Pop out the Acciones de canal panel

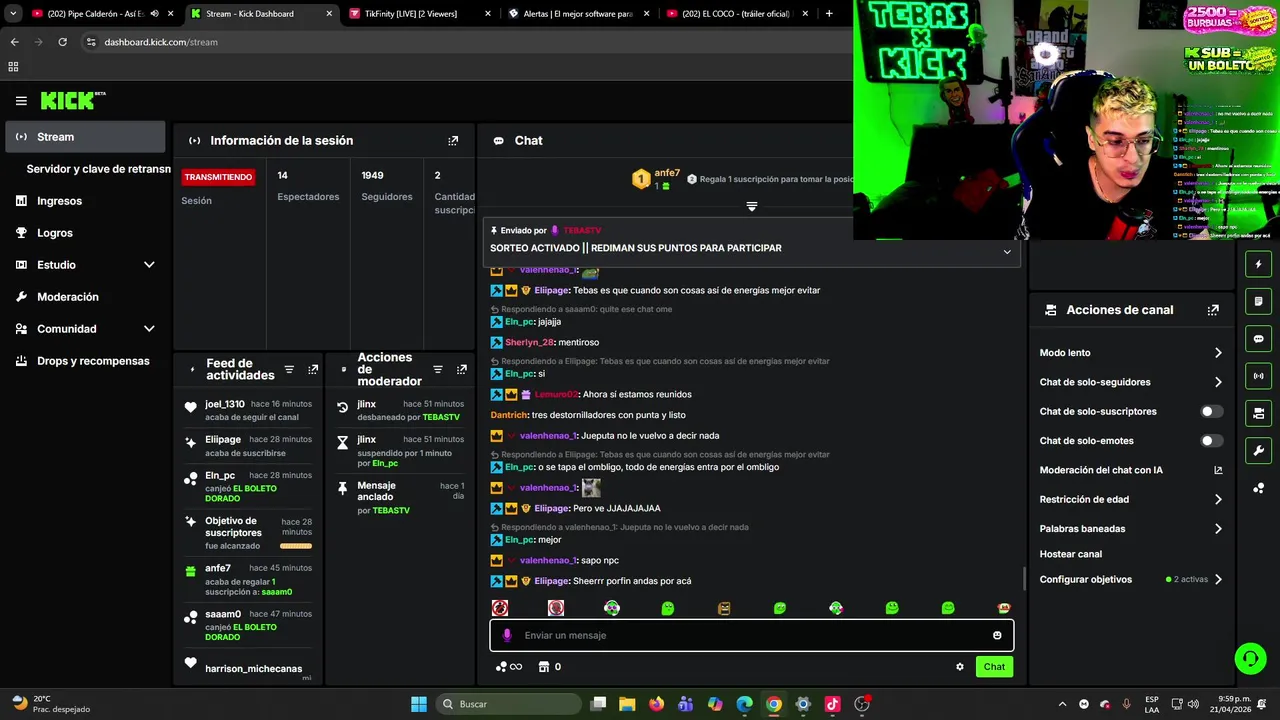coord(1213,310)
